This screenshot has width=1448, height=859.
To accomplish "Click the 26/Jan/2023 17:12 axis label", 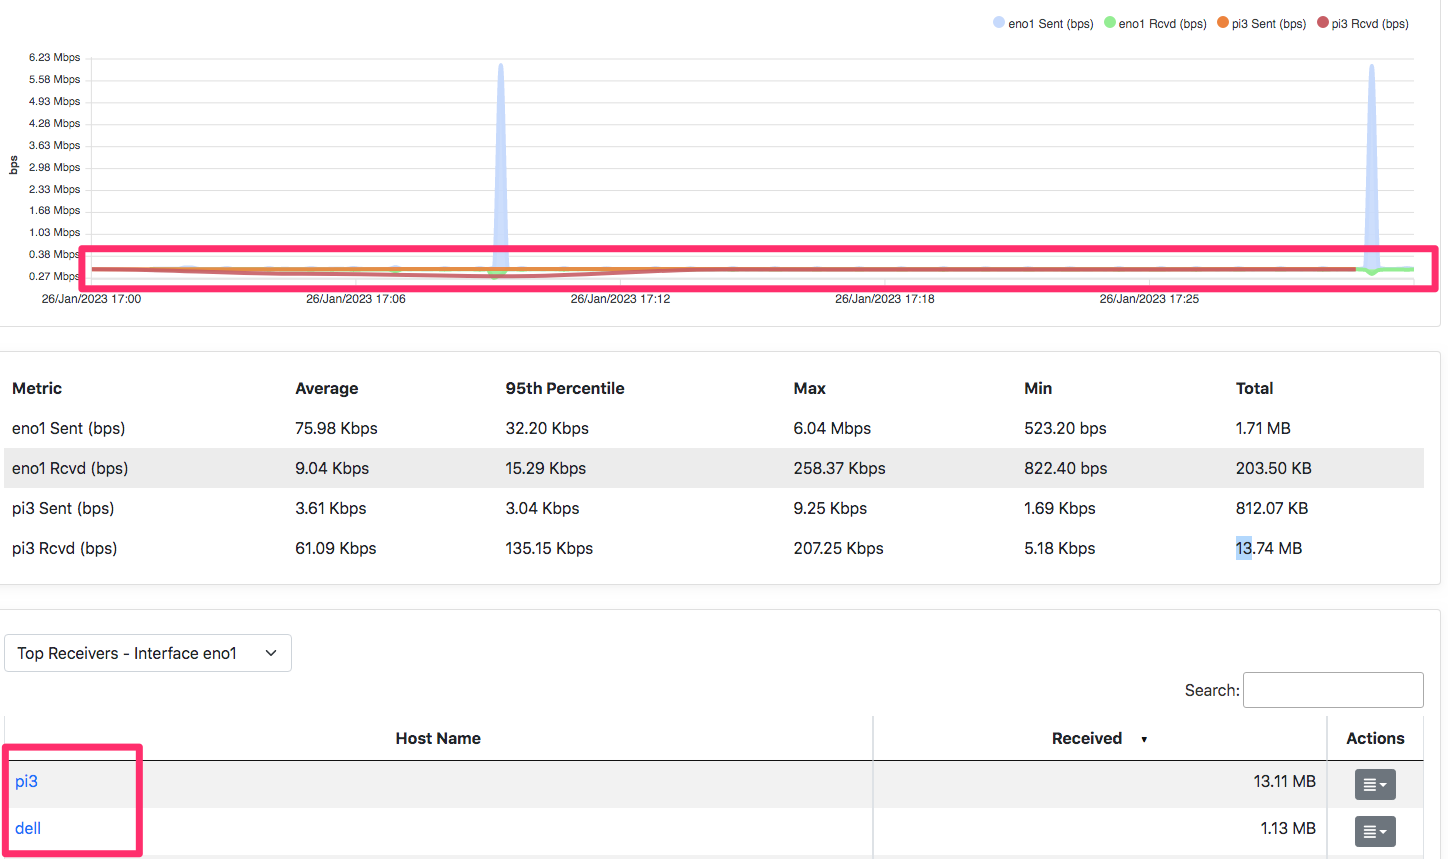I will (x=620, y=298).
